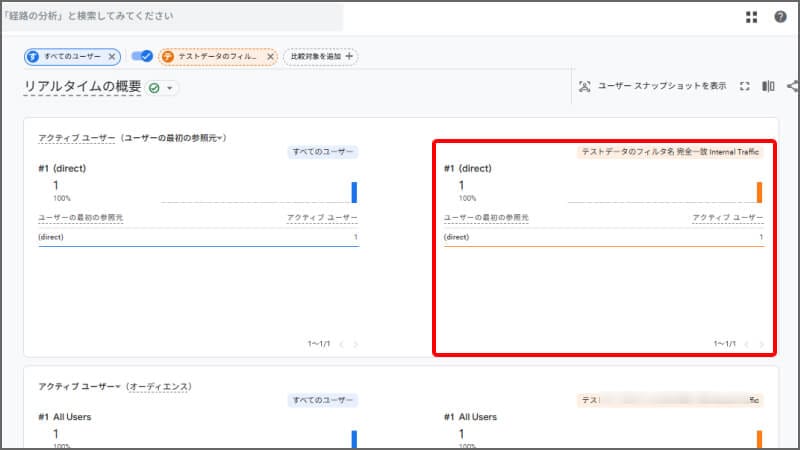Select the すべてのユーザー comparison chip
This screenshot has width=800, height=450.
70,57
